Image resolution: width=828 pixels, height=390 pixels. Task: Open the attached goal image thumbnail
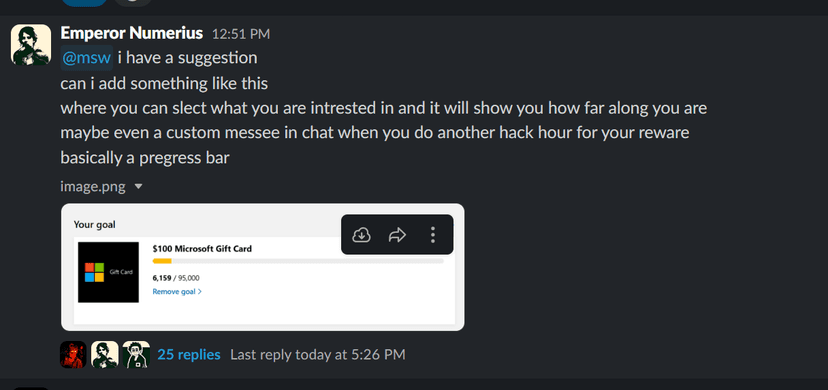click(263, 267)
